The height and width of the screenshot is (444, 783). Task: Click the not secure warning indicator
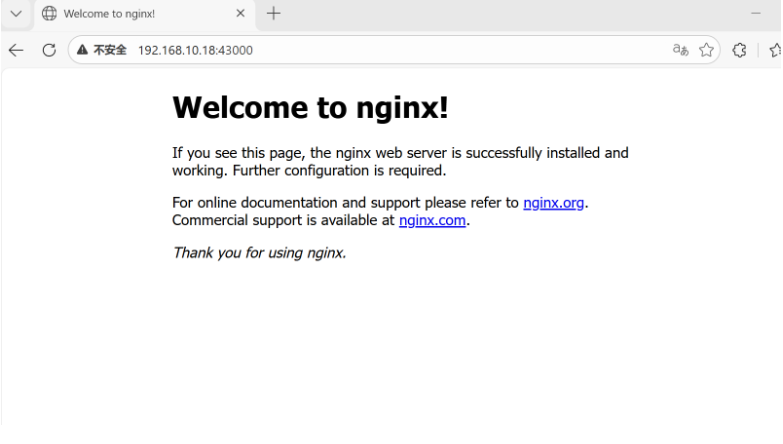pyautogui.click(x=102, y=50)
